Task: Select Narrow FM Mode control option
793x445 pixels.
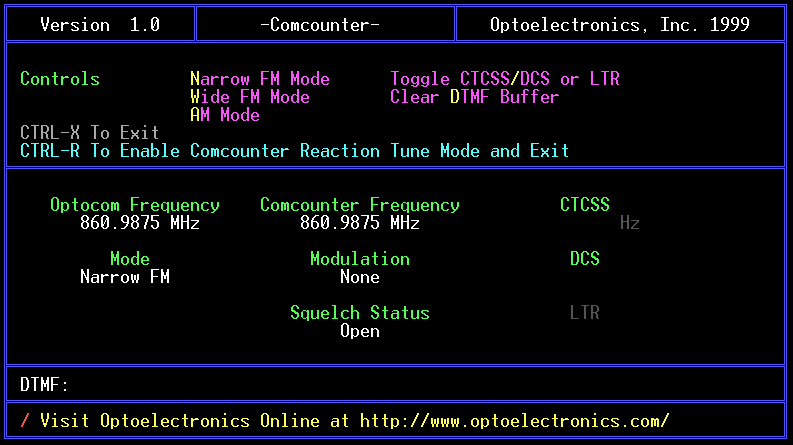Action: pyautogui.click(x=259, y=79)
